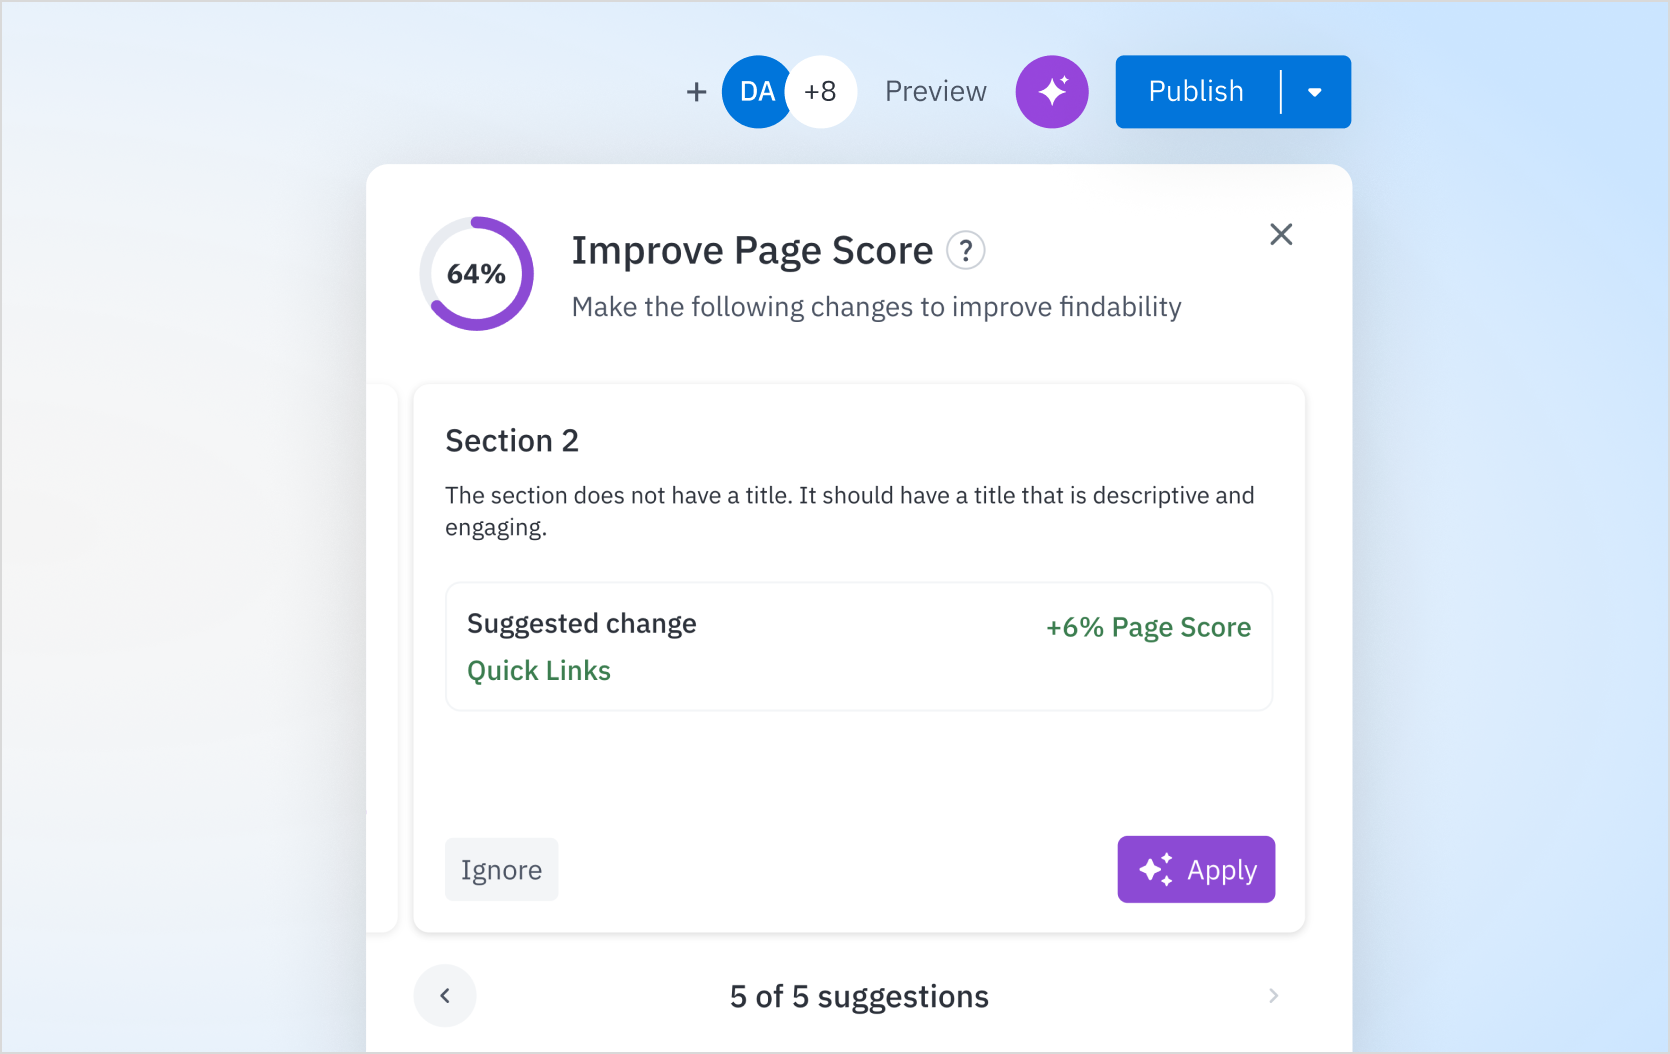The width and height of the screenshot is (1670, 1054).
Task: Apply the suggested Quick Links title
Action: tap(1196, 870)
